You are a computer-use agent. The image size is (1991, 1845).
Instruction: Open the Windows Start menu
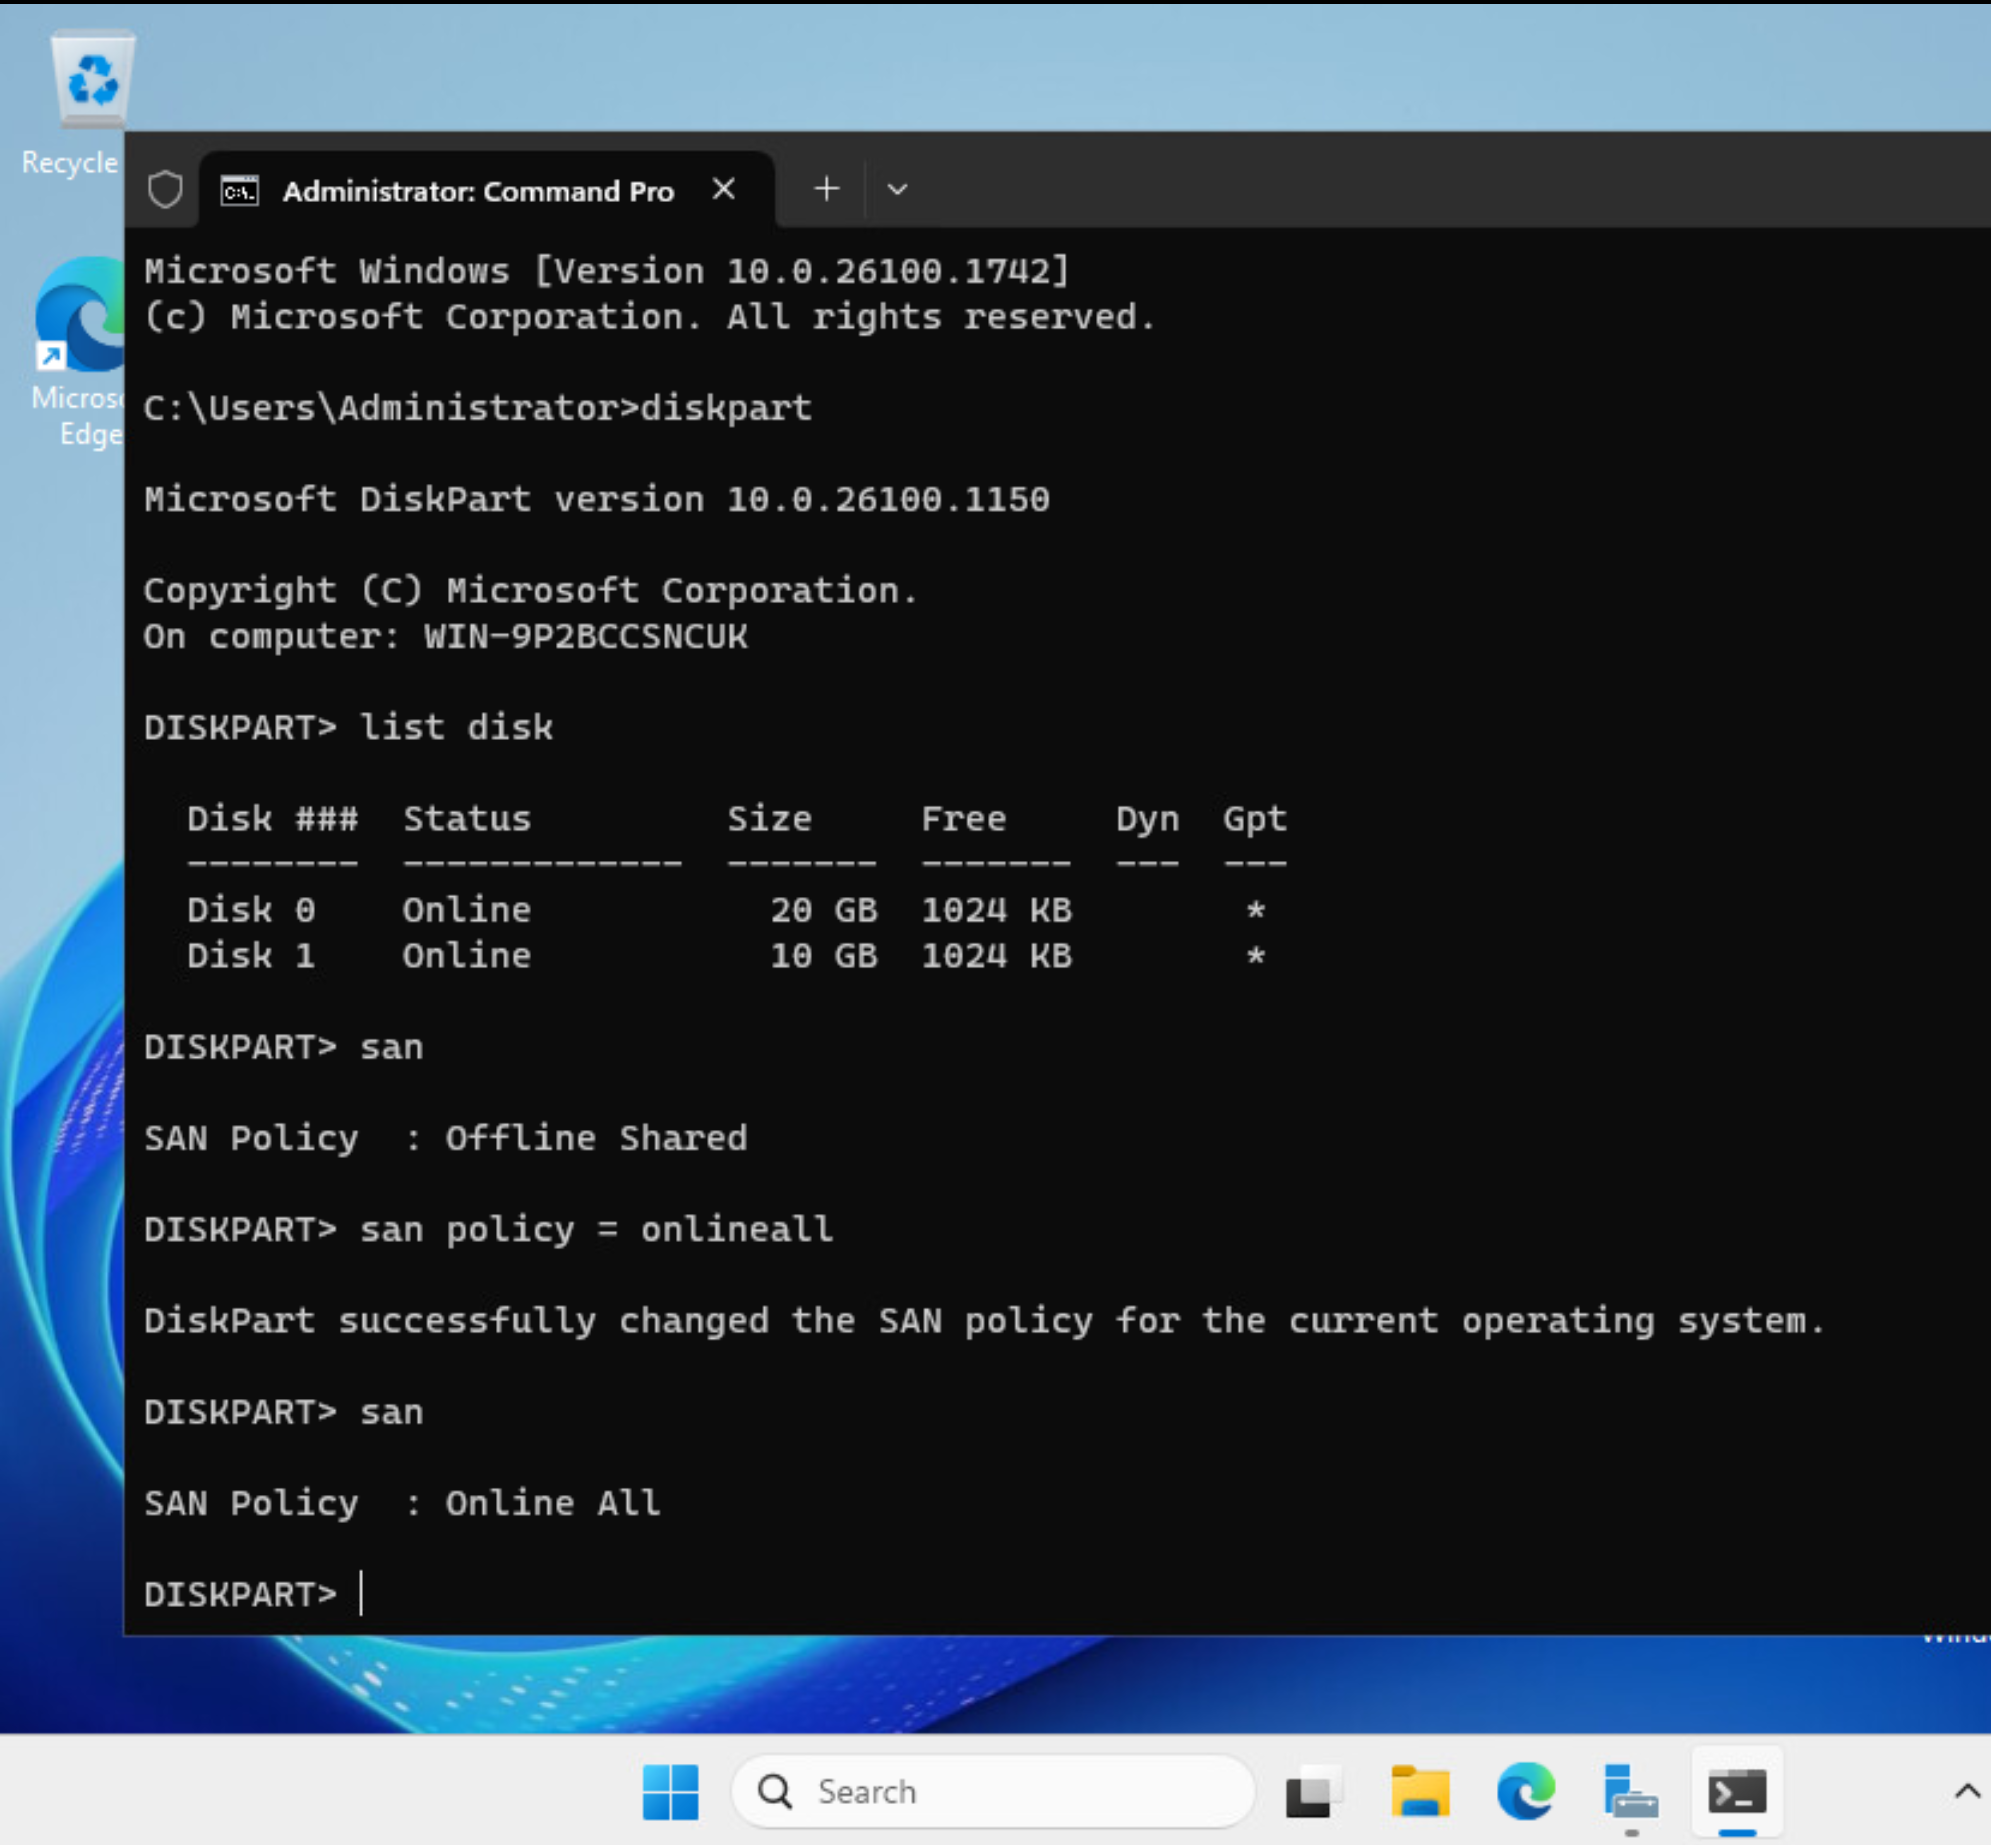coord(670,1791)
